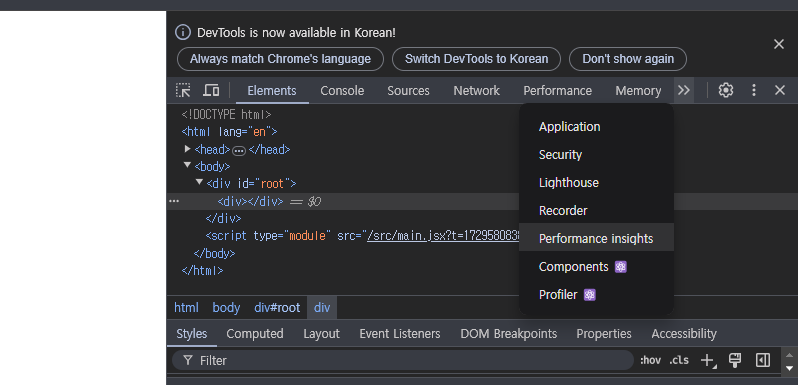The height and width of the screenshot is (385, 798).
Task: Collapse the body element node
Action: pyautogui.click(x=188, y=165)
